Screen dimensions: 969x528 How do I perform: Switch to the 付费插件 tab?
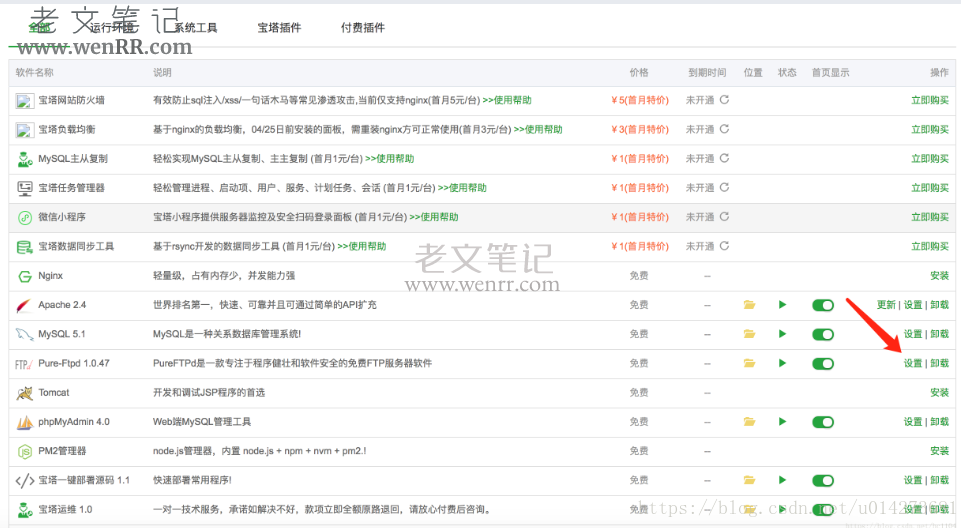[x=363, y=28]
